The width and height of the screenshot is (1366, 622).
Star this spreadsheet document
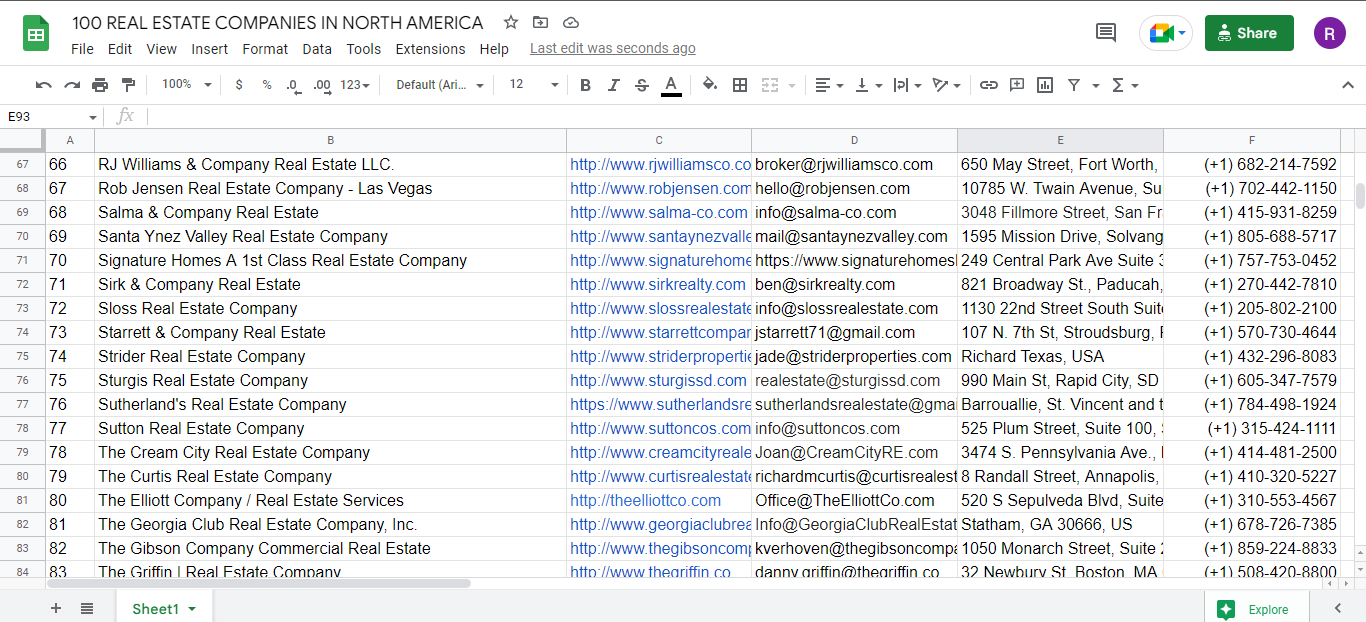[511, 22]
